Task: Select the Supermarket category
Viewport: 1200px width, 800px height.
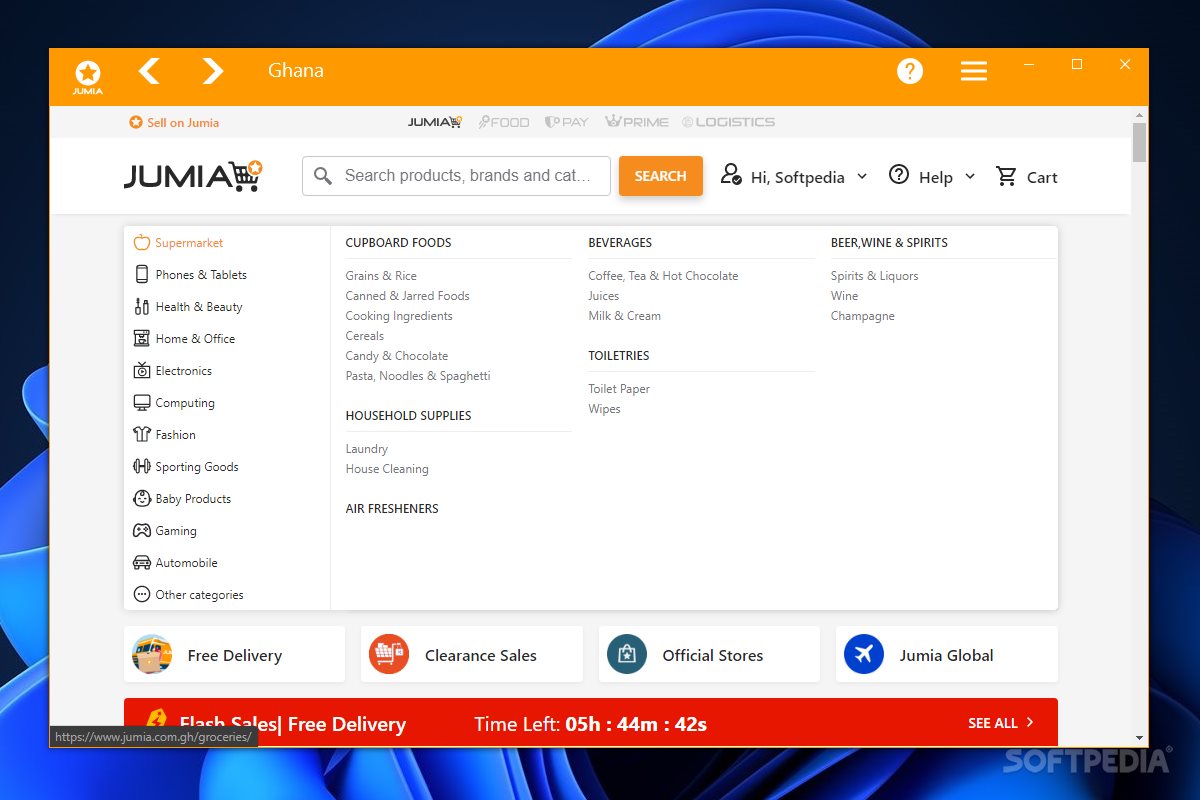Action: (x=189, y=243)
